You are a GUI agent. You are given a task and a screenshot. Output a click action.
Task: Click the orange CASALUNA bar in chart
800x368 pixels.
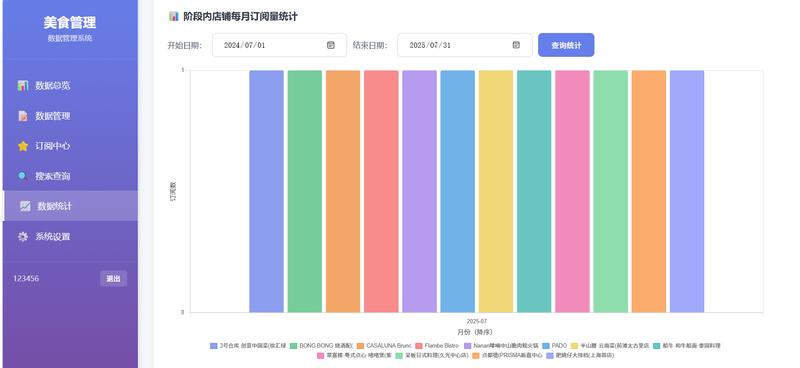coord(343,191)
